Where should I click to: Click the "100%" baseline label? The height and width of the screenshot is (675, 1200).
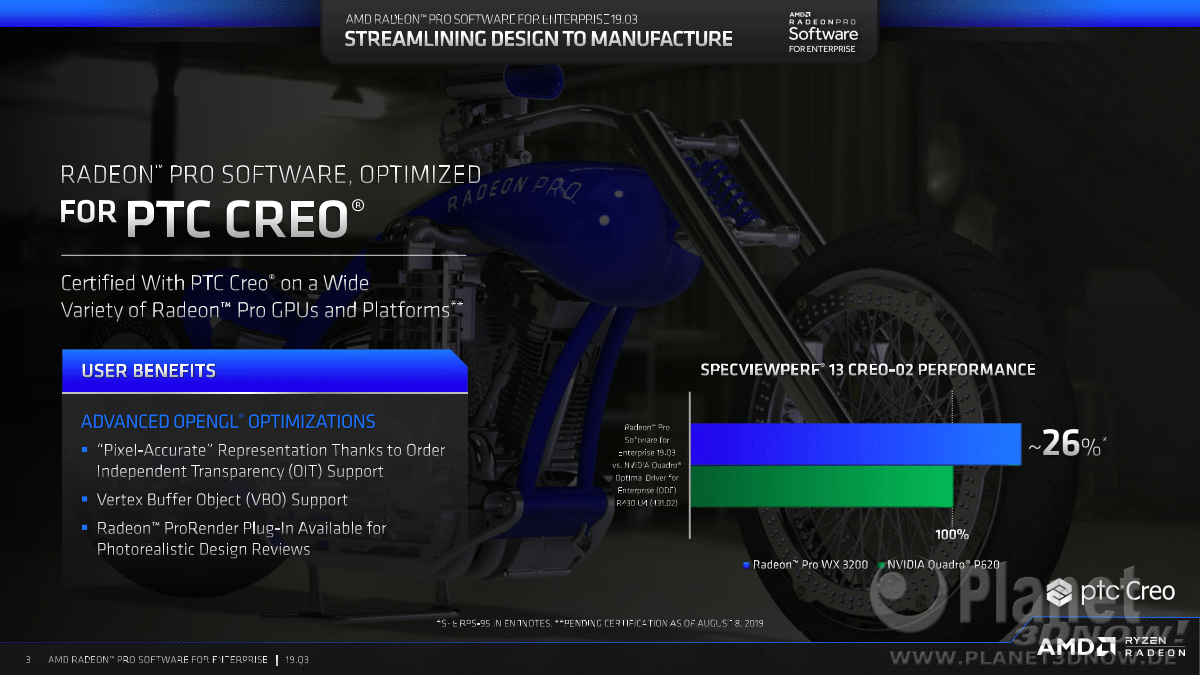click(x=952, y=534)
